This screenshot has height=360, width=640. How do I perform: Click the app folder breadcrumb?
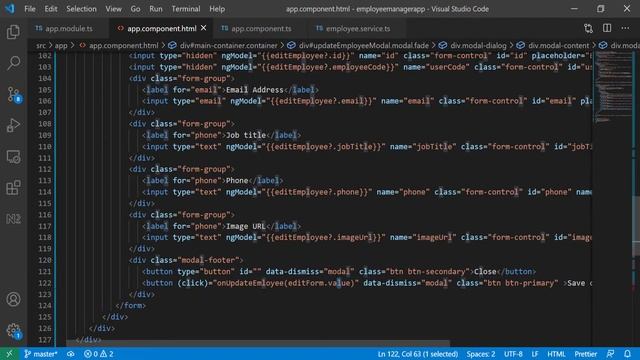61,45
